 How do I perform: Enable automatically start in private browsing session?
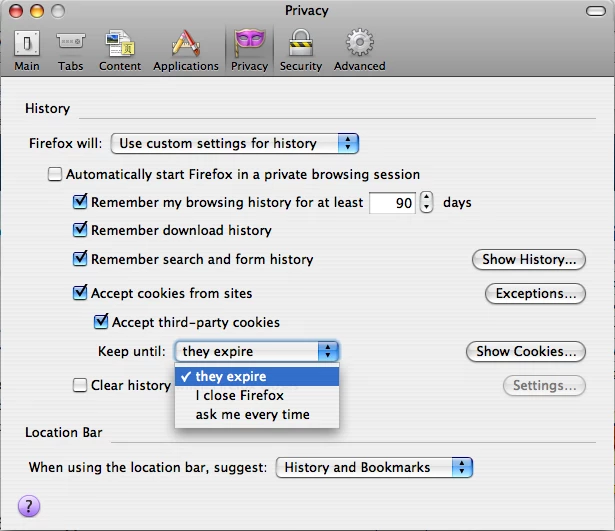pyautogui.click(x=55, y=174)
